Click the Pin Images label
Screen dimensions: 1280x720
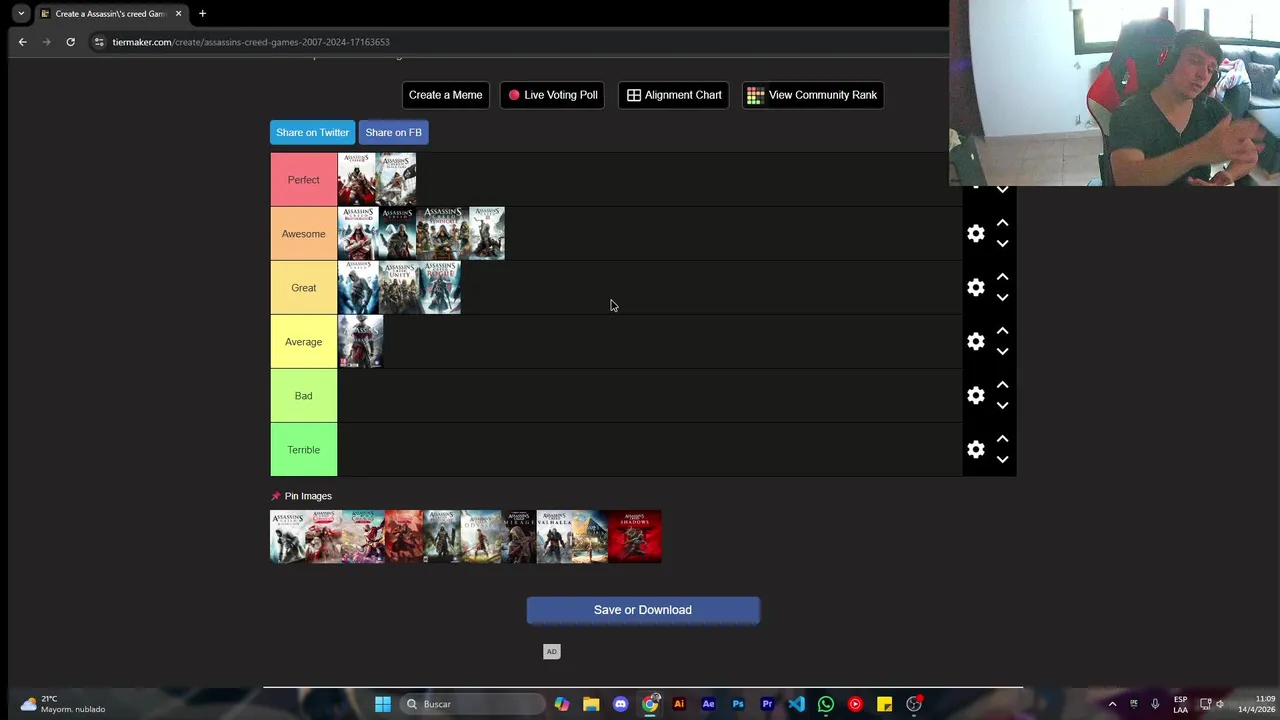pyautogui.click(x=308, y=496)
